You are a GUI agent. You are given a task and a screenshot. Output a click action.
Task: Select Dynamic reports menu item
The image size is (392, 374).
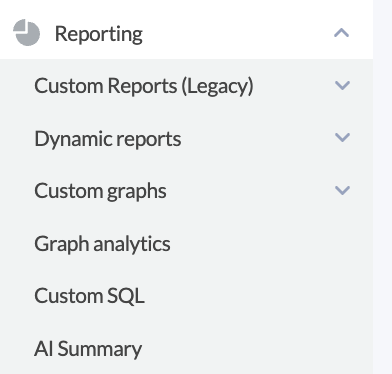click(x=108, y=139)
